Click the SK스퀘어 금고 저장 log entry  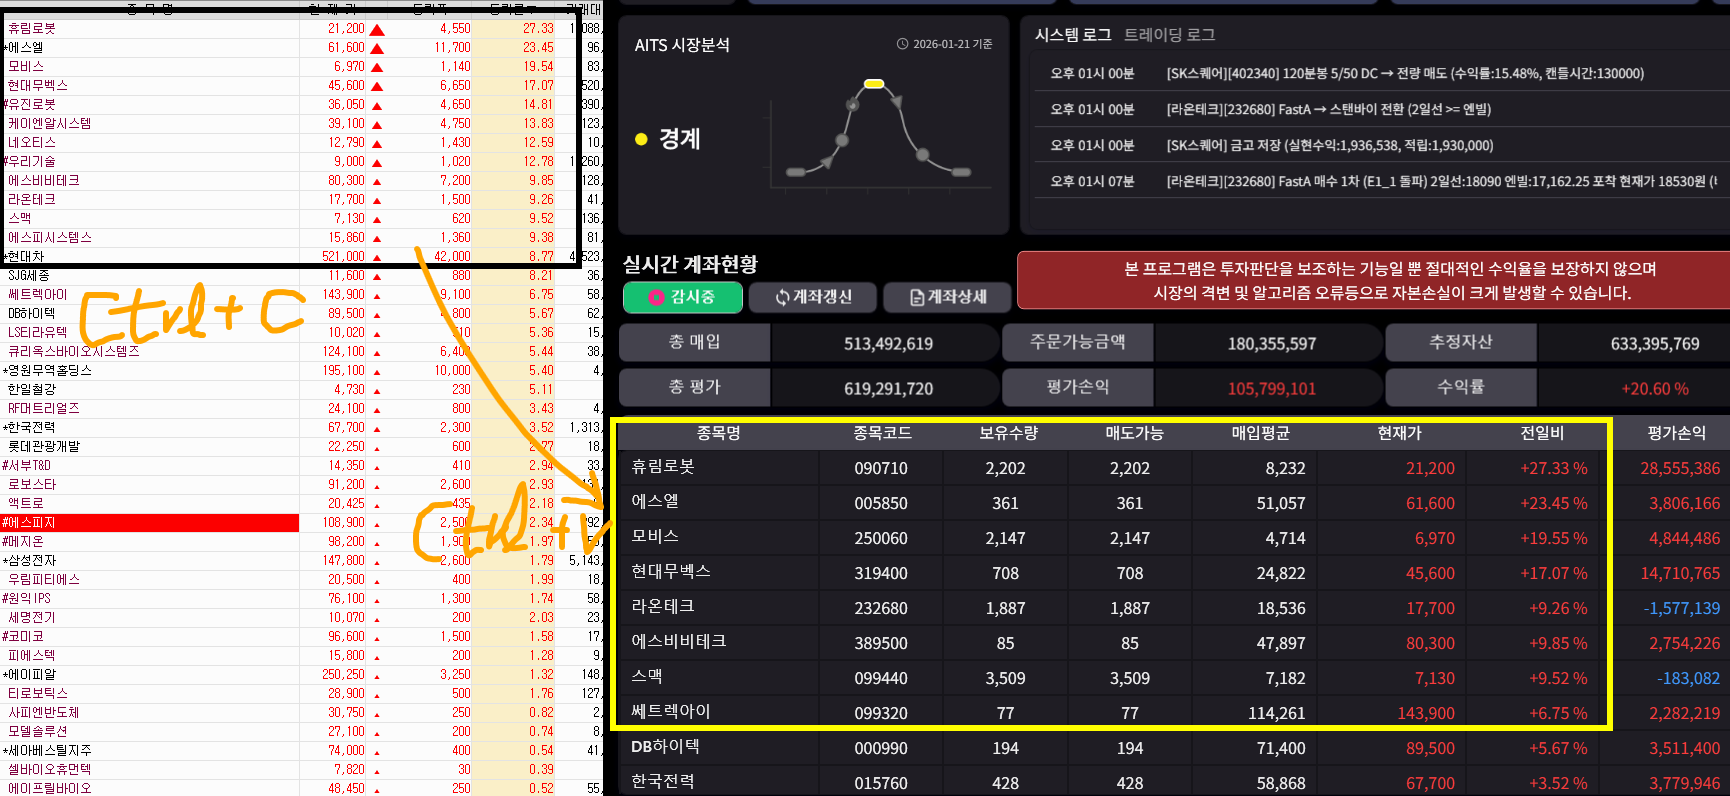(x=1329, y=145)
